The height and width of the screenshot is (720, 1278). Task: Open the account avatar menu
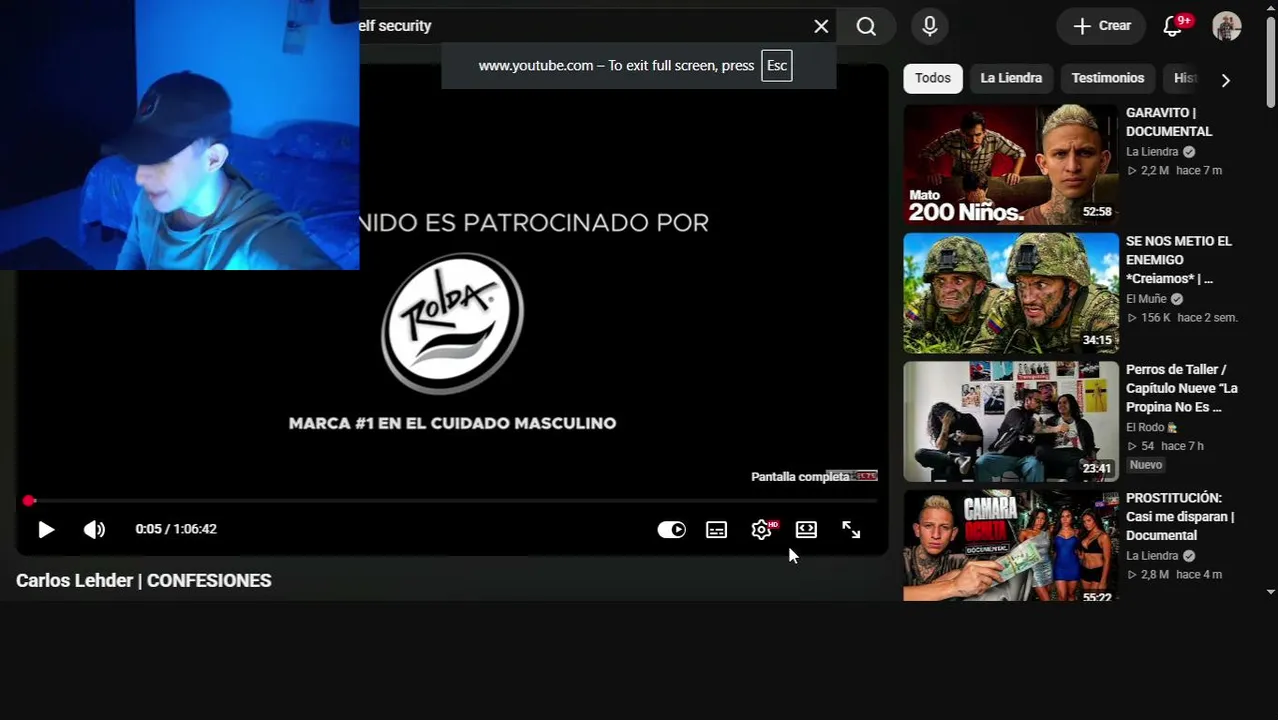pos(1227,27)
